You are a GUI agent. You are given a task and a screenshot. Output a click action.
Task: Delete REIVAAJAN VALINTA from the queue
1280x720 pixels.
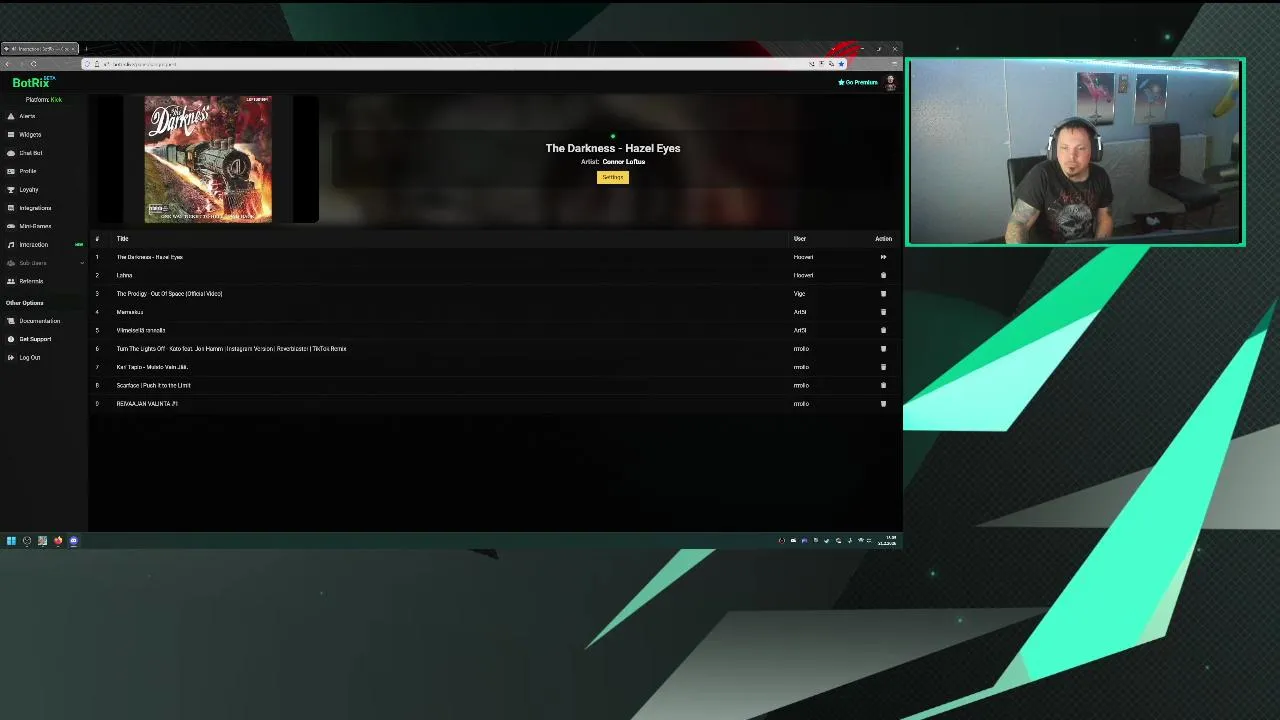coord(883,404)
